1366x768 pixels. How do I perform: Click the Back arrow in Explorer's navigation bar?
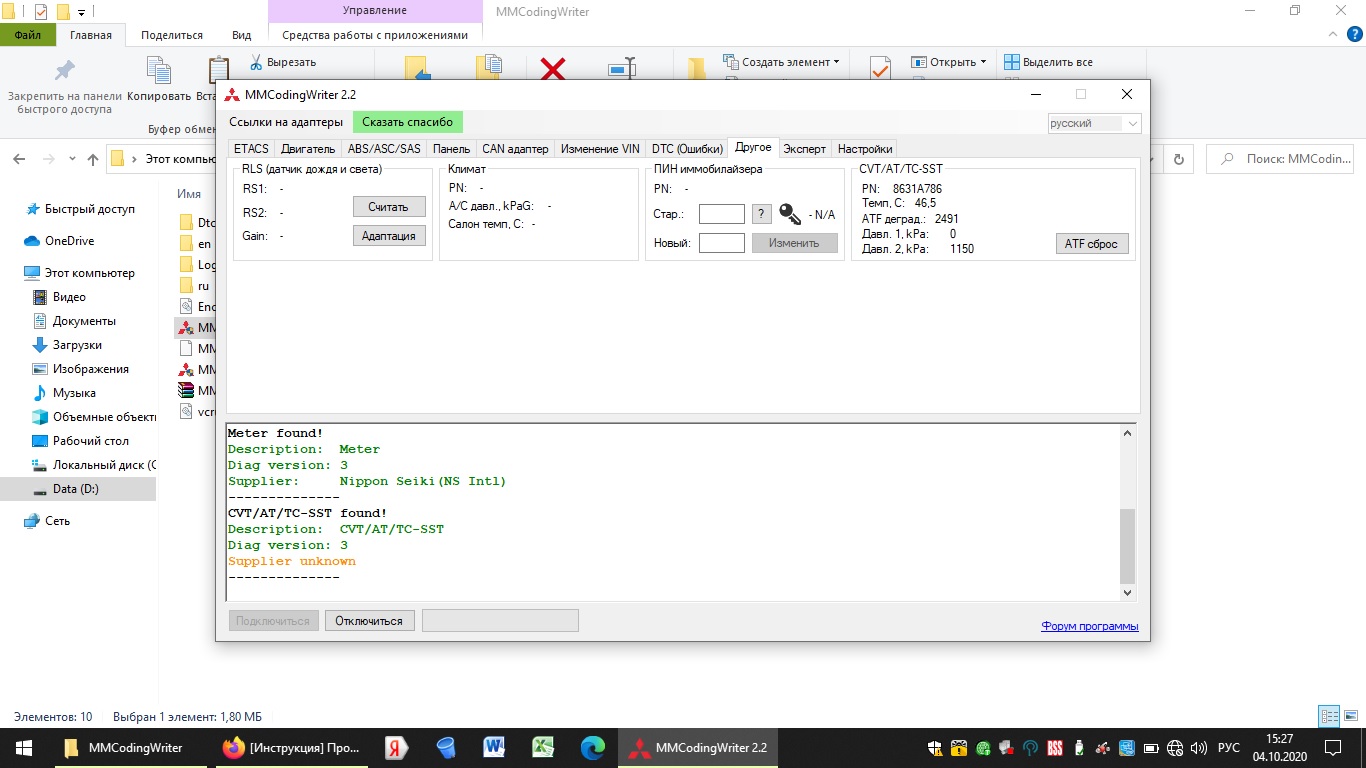(x=20, y=159)
